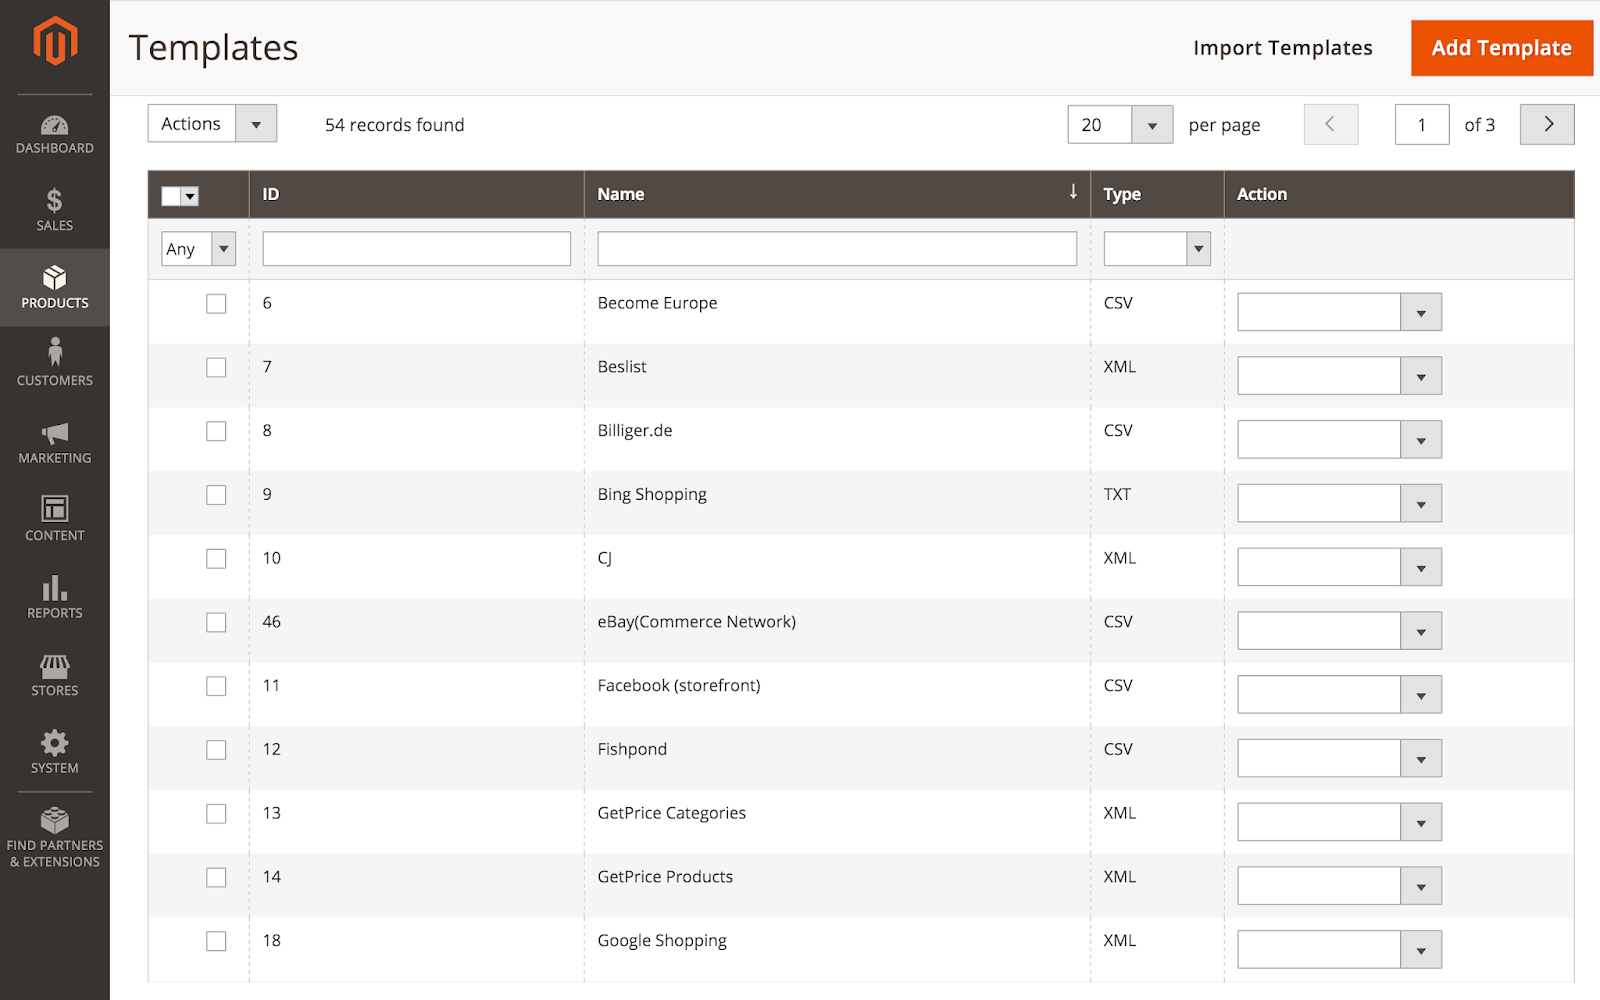The width and height of the screenshot is (1600, 1000).
Task: Open the Sales sidebar menu
Action: point(55,210)
